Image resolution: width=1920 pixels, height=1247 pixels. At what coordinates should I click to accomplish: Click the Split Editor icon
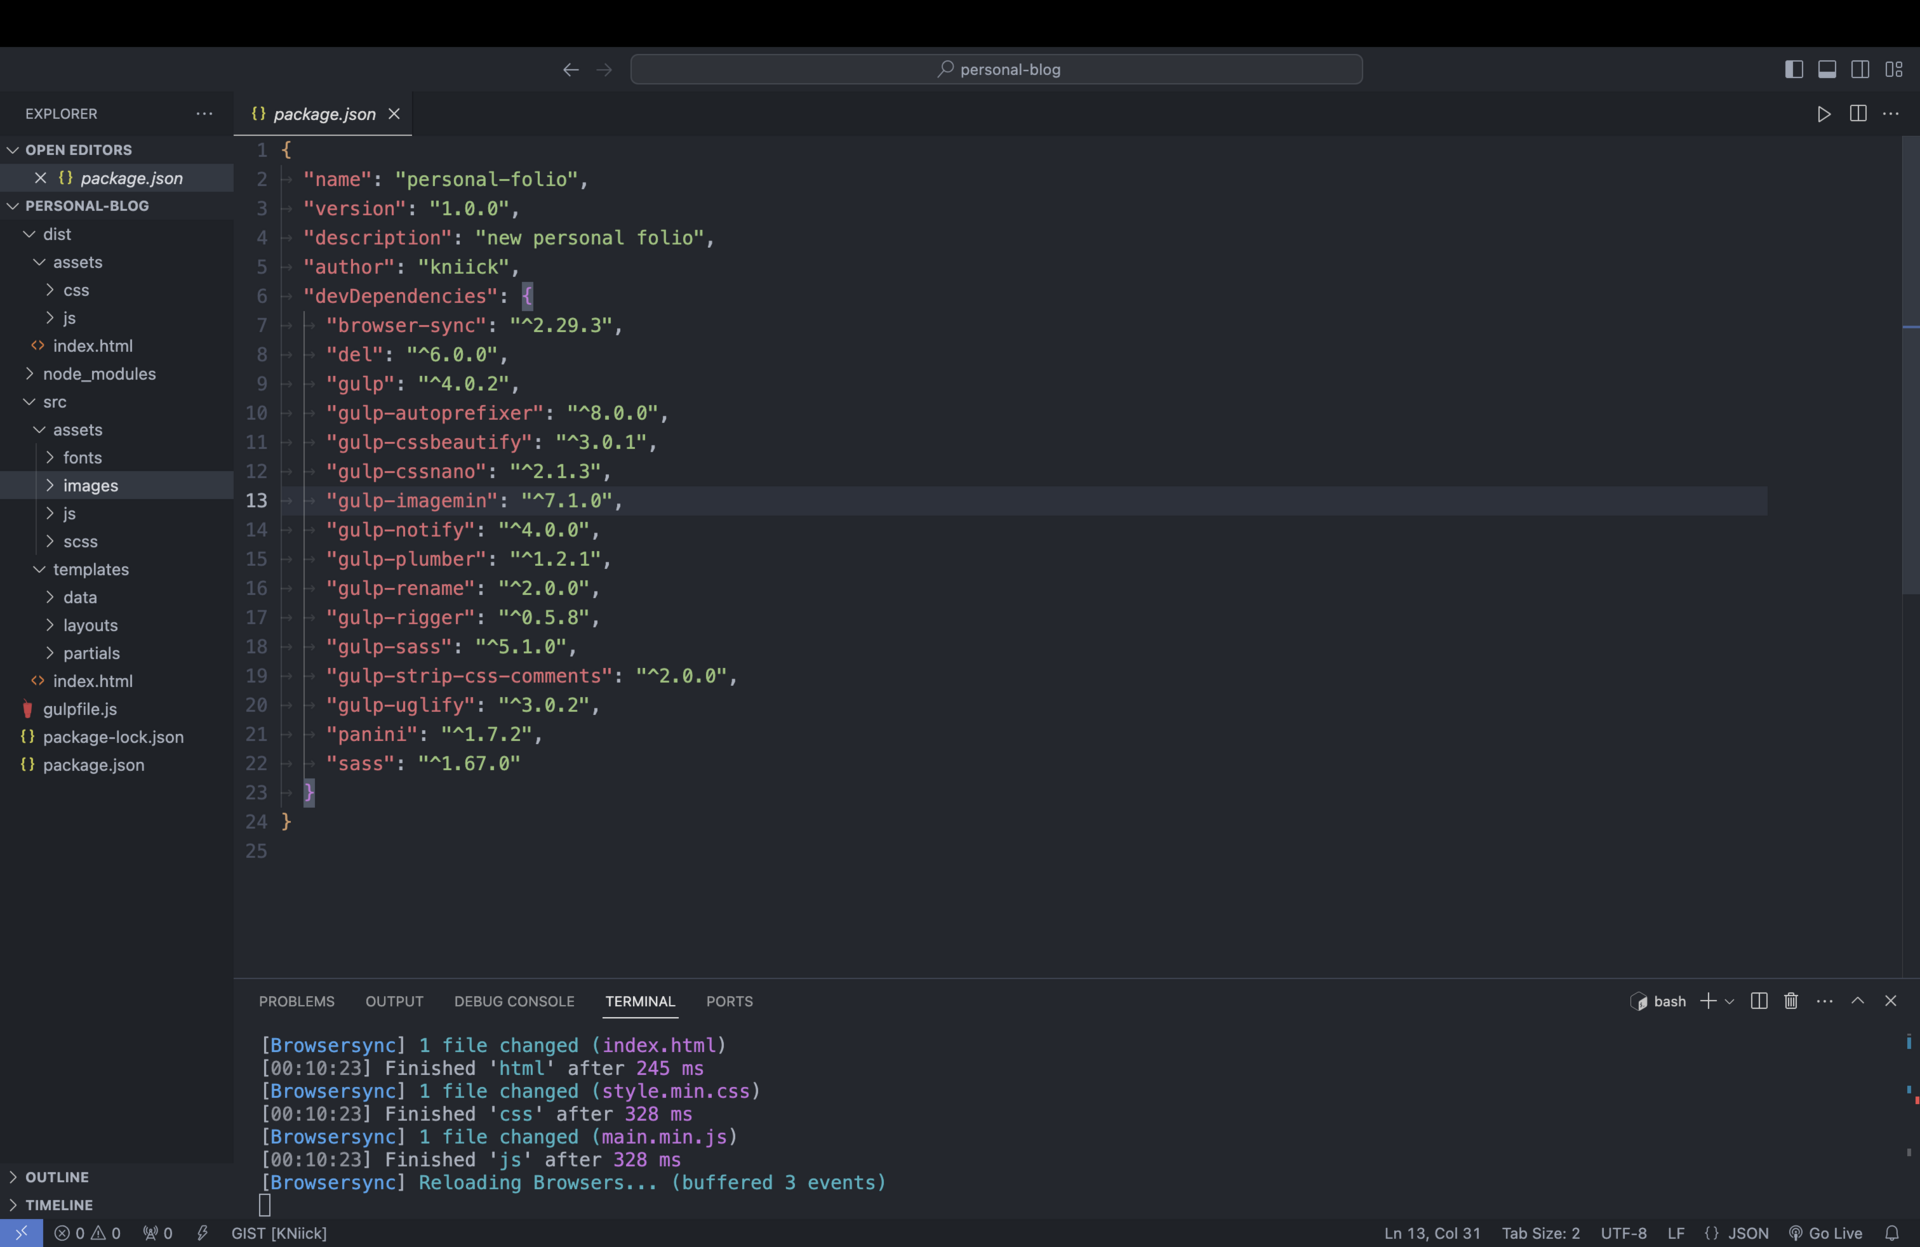click(1858, 113)
